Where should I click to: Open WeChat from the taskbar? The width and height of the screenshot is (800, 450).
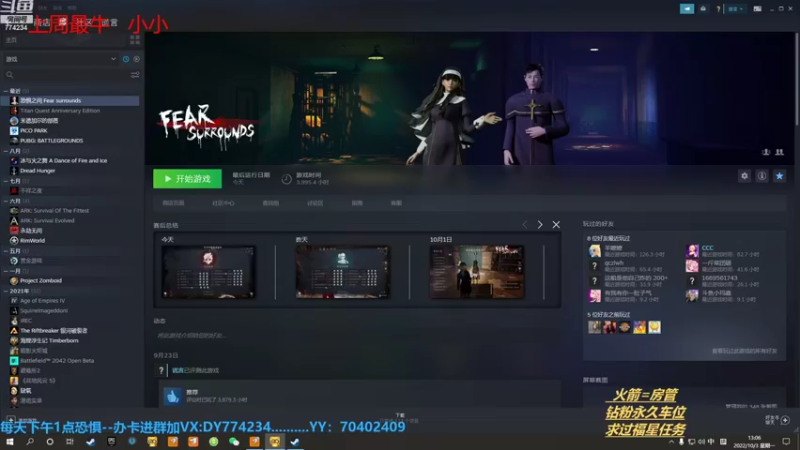point(234,441)
